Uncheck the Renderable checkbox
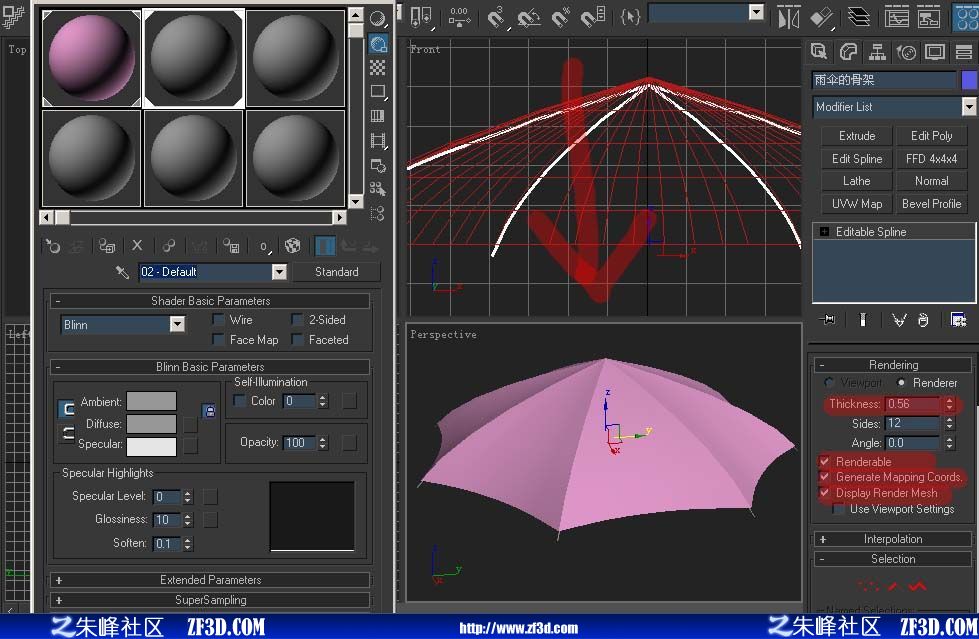 (824, 462)
